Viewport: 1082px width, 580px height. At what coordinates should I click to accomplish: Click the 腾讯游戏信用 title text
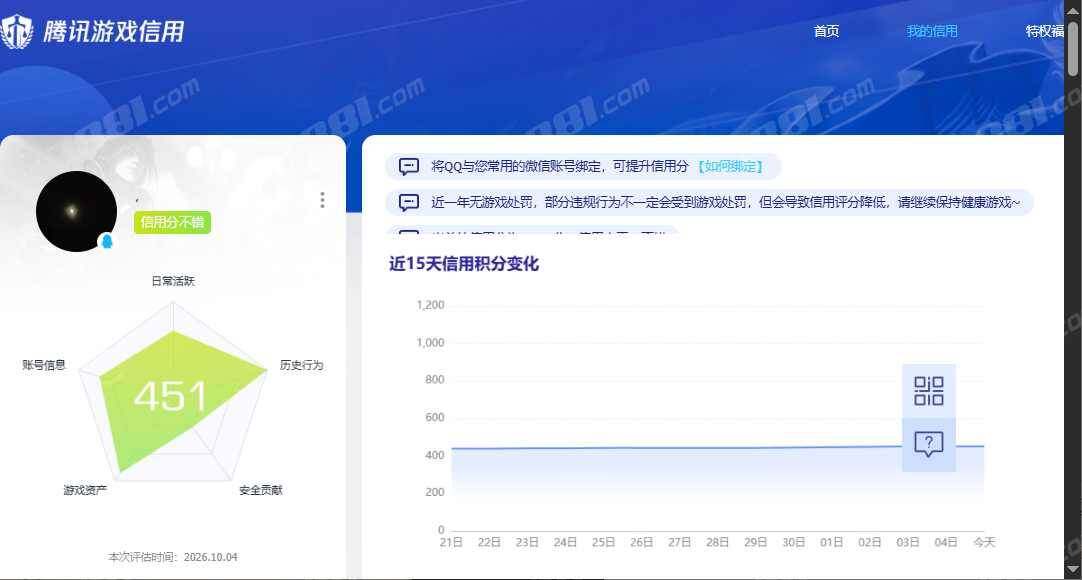tap(114, 32)
